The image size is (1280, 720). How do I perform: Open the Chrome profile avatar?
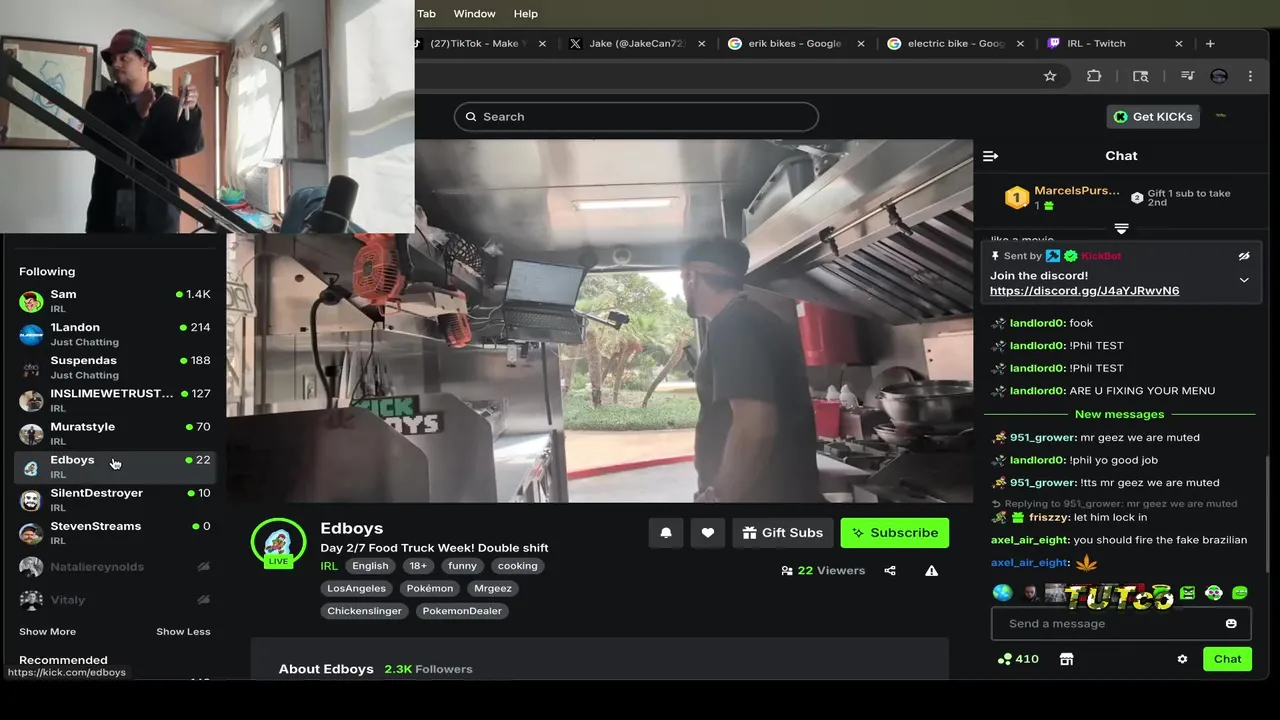tap(1218, 76)
